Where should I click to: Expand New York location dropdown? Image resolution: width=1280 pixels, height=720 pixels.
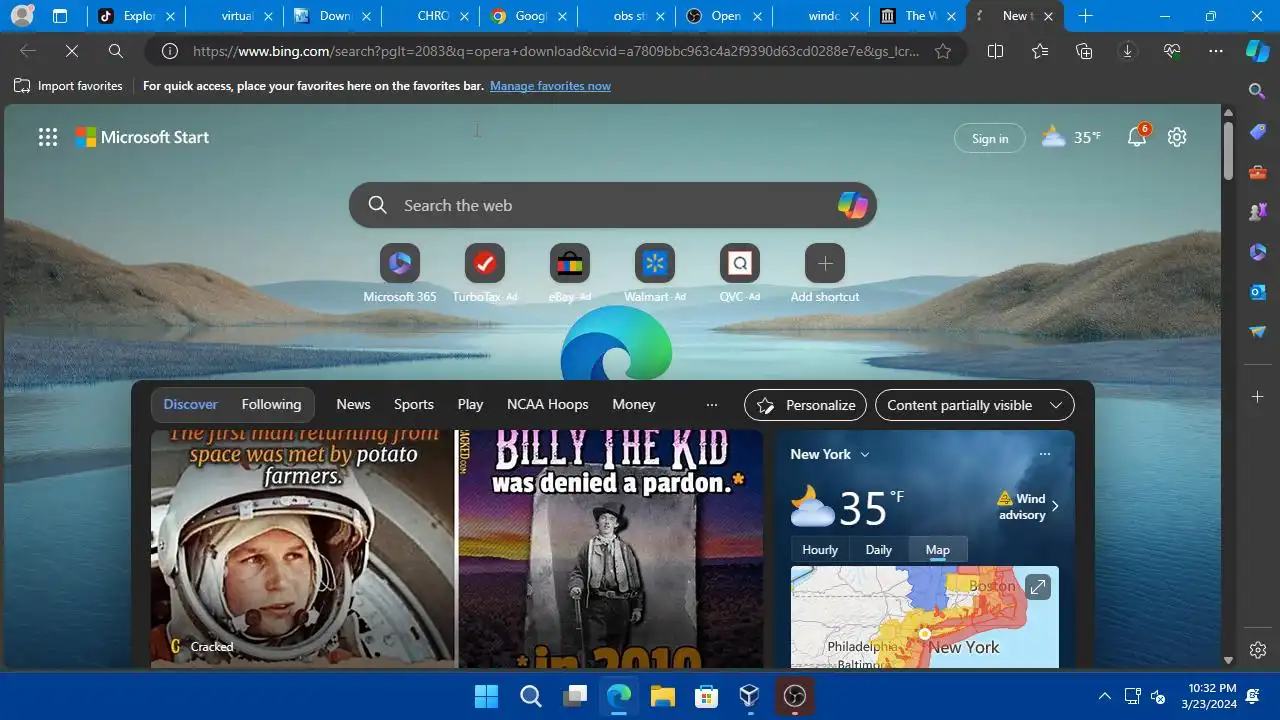[x=865, y=454]
